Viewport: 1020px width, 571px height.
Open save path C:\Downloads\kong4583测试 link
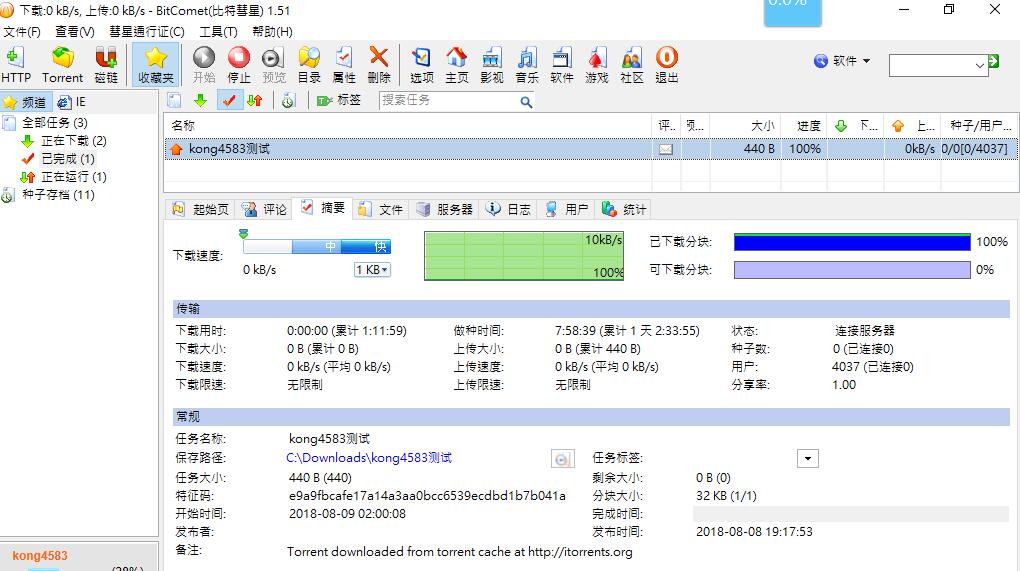pyautogui.click(x=369, y=458)
